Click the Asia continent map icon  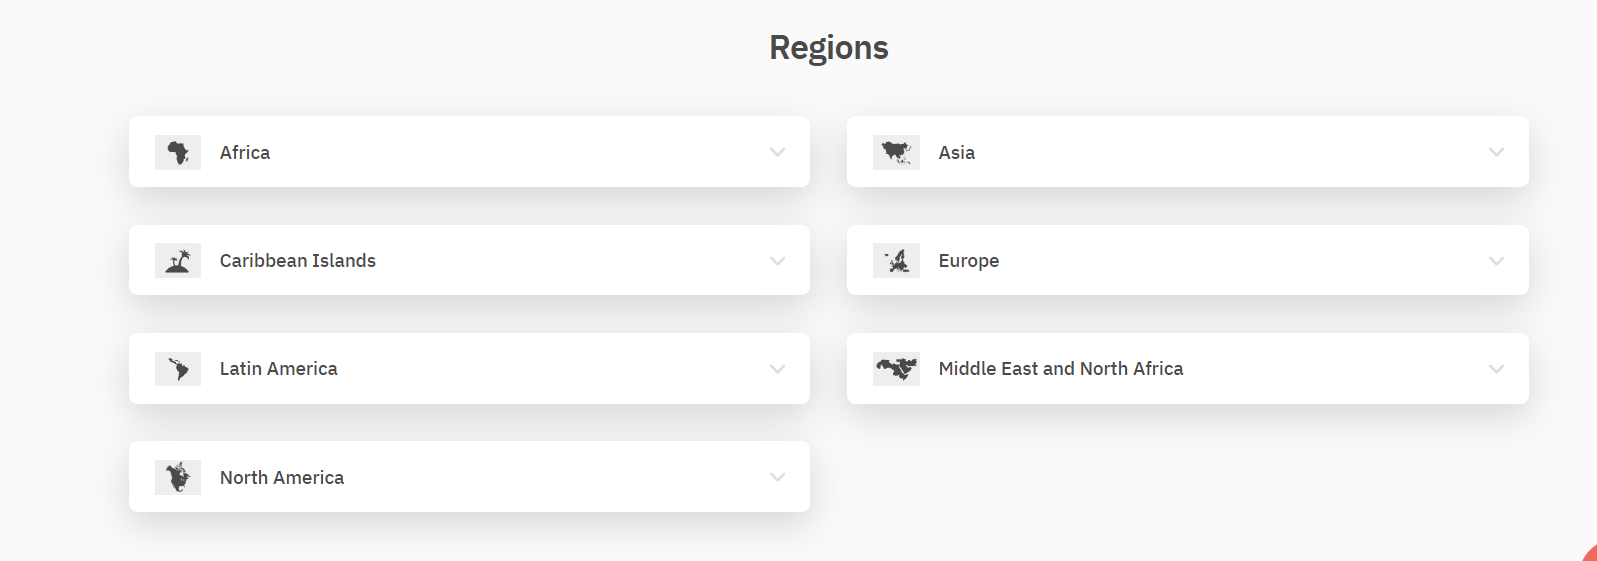coord(896,152)
